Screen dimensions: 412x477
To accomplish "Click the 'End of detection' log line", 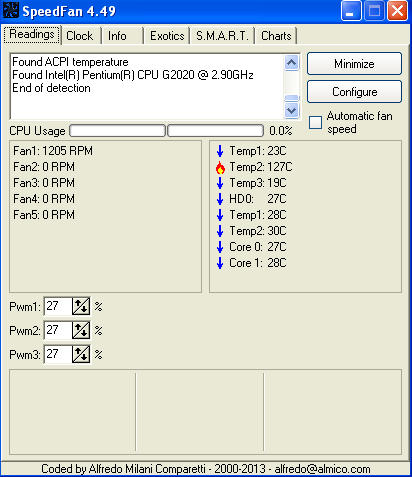I will [x=51, y=88].
